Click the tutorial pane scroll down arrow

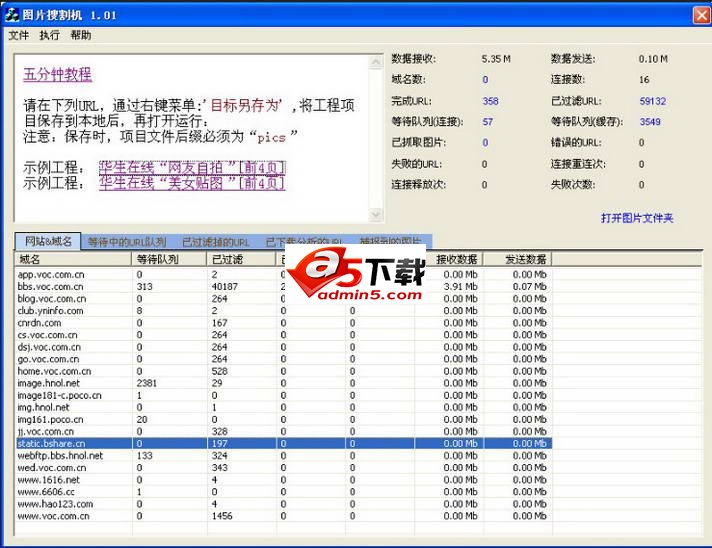pyautogui.click(x=376, y=214)
